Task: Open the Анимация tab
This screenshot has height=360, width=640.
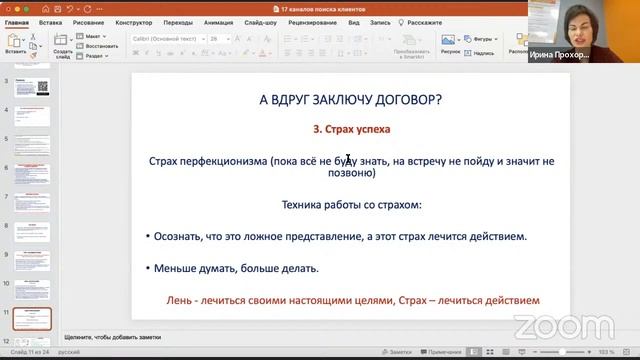Action: (218, 23)
